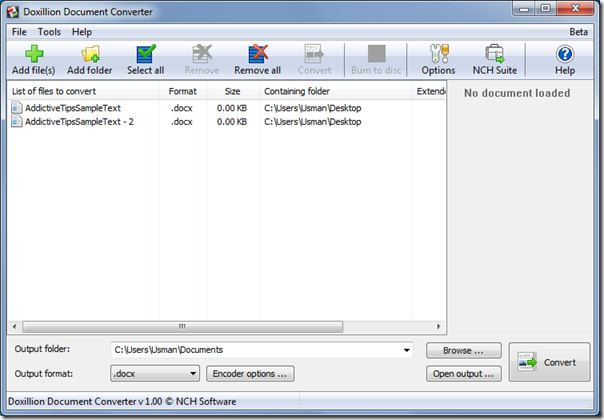Click .docx format of AddictiveTipsSampleText - 2
The height and width of the screenshot is (420, 604).
(x=182, y=122)
